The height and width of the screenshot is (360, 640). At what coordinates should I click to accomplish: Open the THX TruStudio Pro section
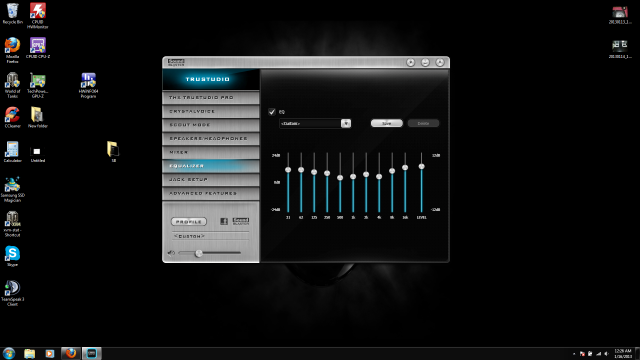pos(211,98)
